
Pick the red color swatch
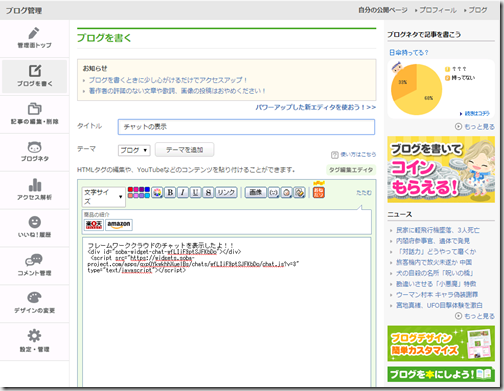[x=130, y=189]
